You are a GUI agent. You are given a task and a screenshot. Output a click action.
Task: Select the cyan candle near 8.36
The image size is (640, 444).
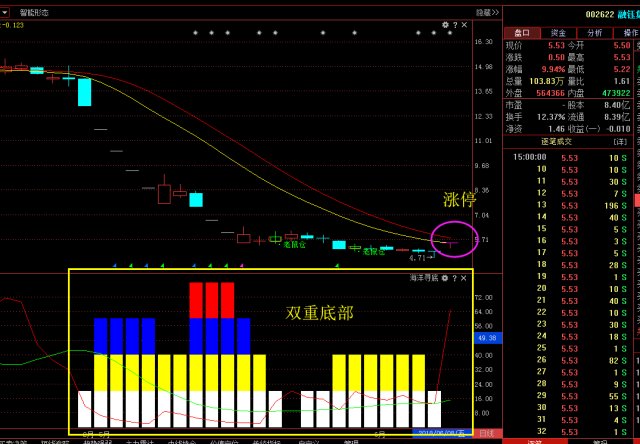(196, 200)
